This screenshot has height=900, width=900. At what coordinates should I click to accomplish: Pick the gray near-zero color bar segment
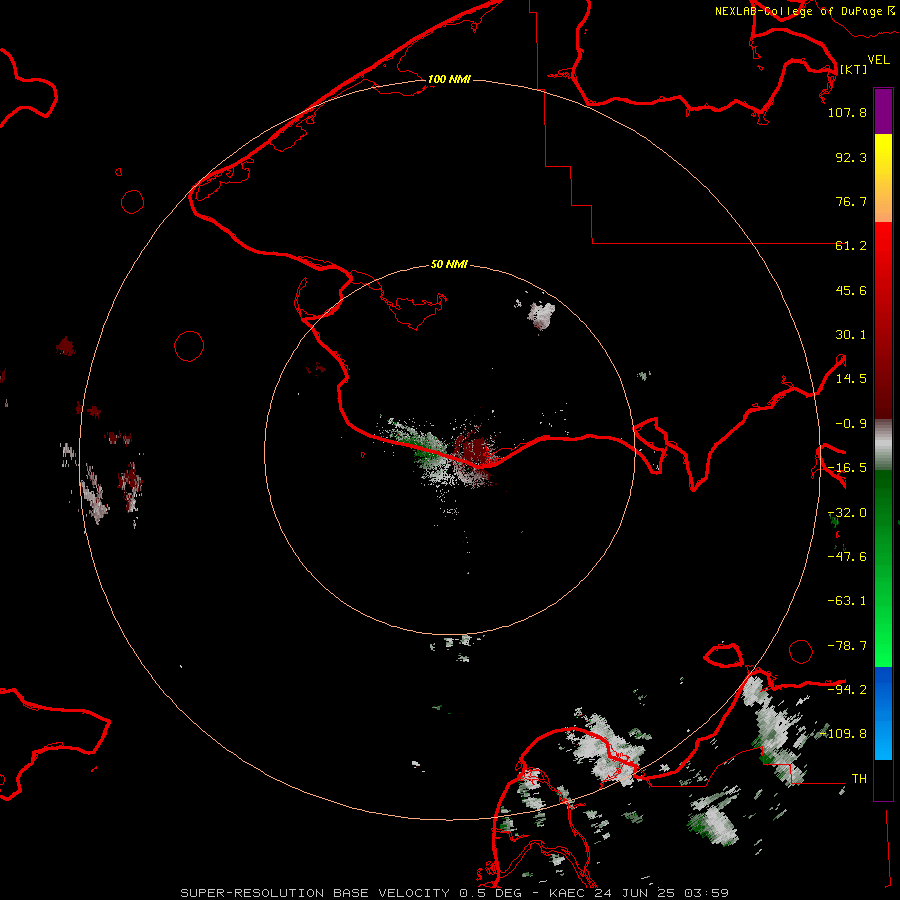(883, 444)
